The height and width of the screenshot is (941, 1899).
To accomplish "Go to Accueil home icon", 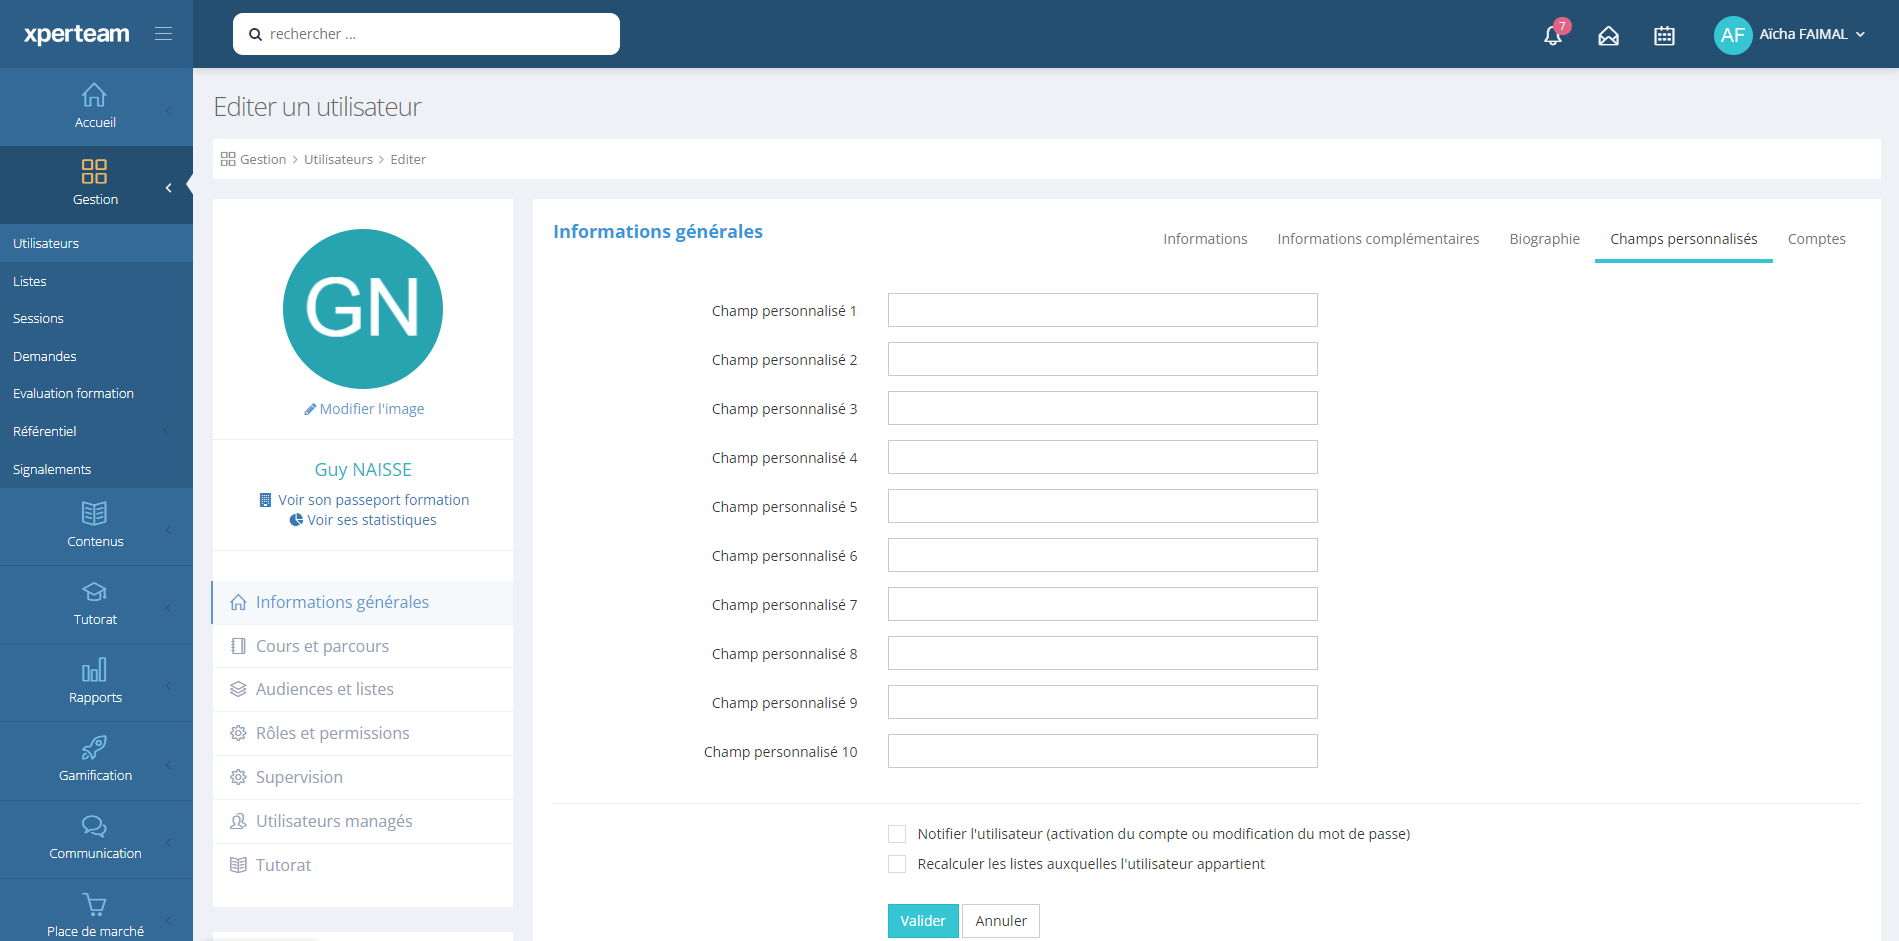I will click(95, 96).
